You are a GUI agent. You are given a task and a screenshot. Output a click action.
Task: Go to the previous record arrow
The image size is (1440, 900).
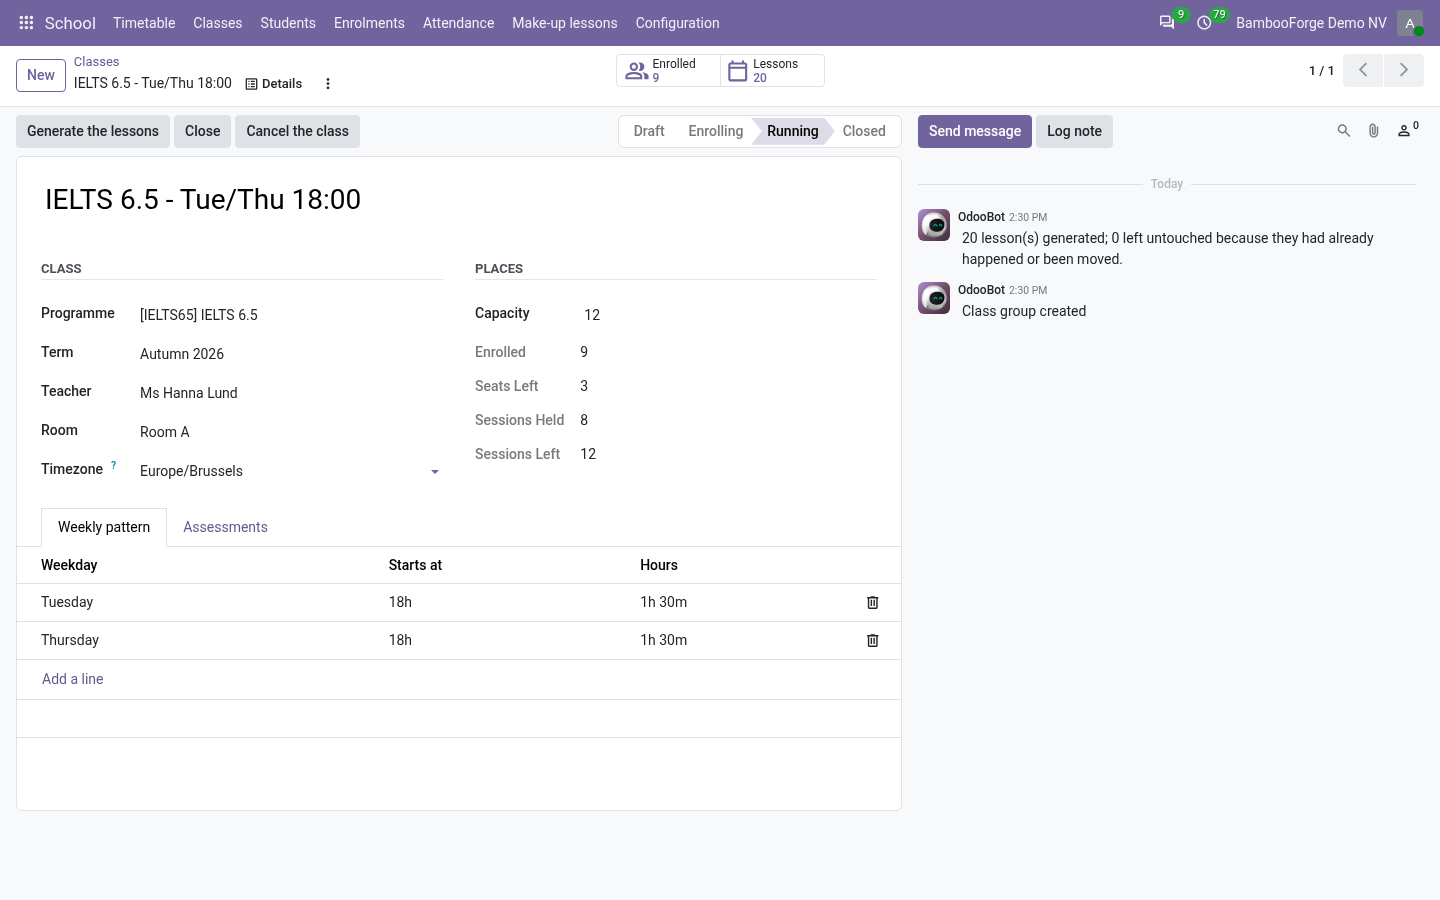click(x=1363, y=70)
